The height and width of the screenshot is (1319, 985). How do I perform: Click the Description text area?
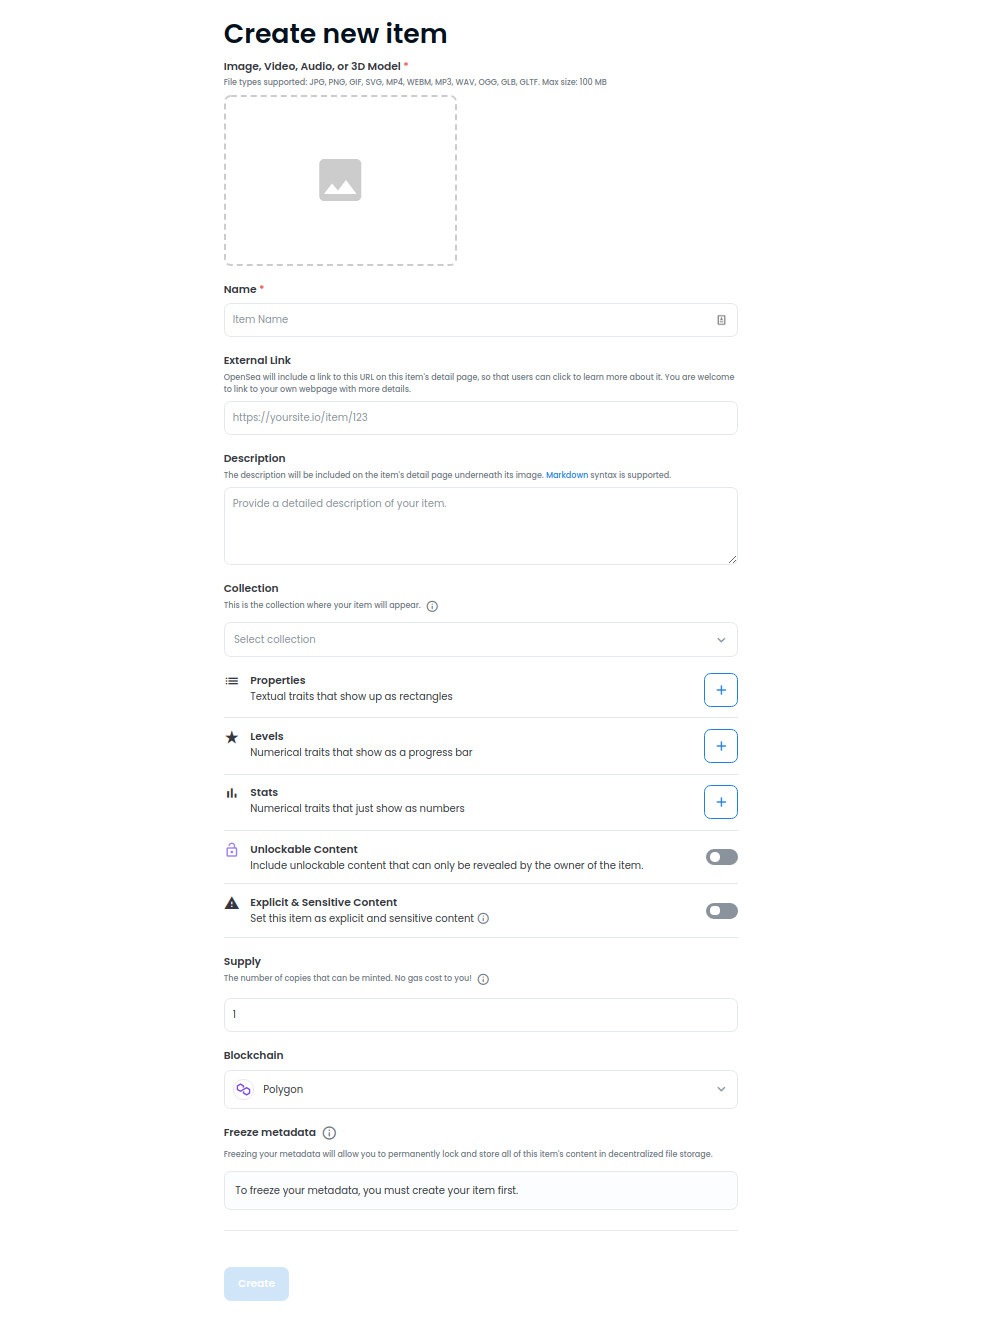[x=481, y=526]
